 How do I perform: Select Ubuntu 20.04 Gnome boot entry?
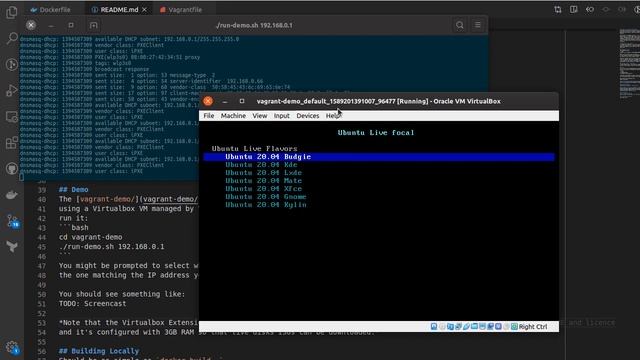click(x=266, y=197)
